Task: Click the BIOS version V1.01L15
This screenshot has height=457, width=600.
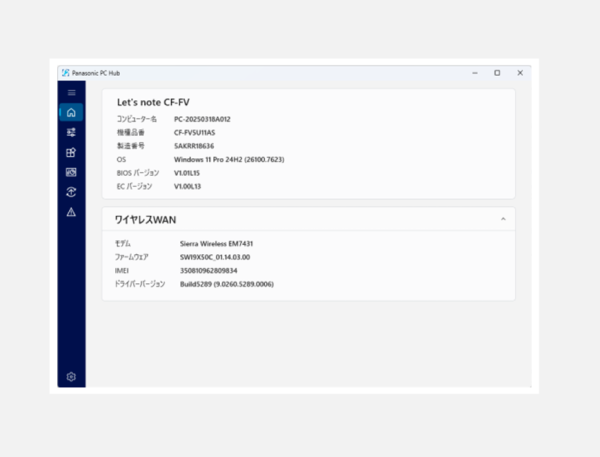Action: tap(187, 172)
